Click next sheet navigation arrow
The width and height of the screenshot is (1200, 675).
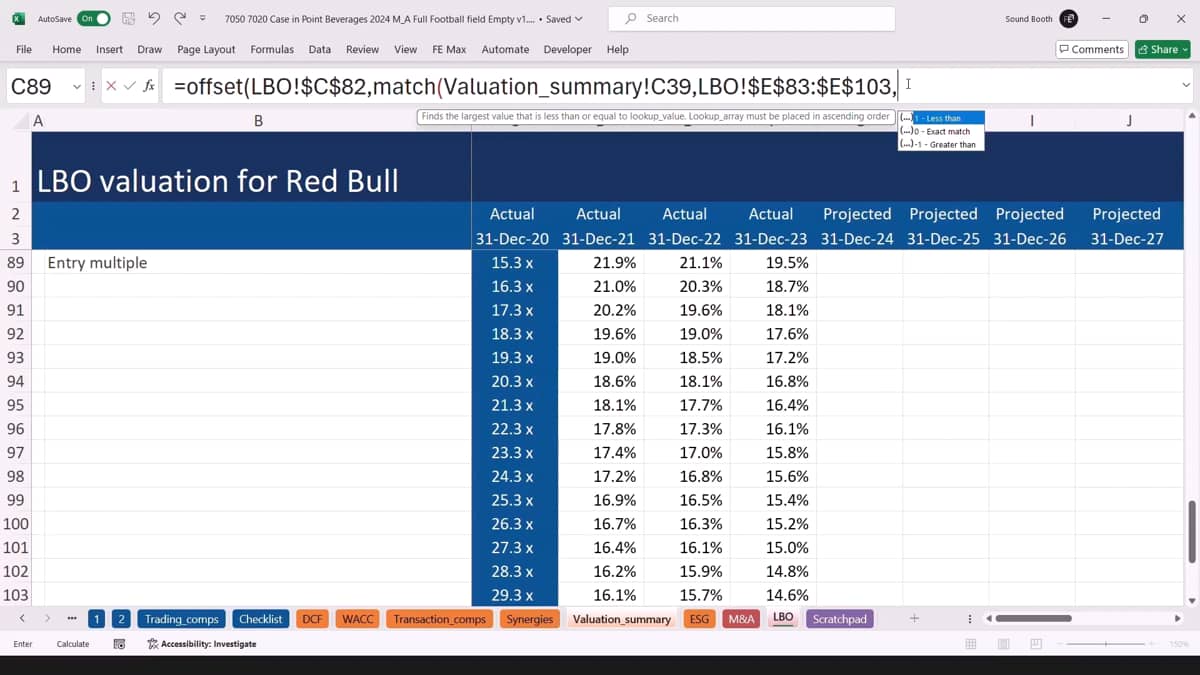(47, 619)
